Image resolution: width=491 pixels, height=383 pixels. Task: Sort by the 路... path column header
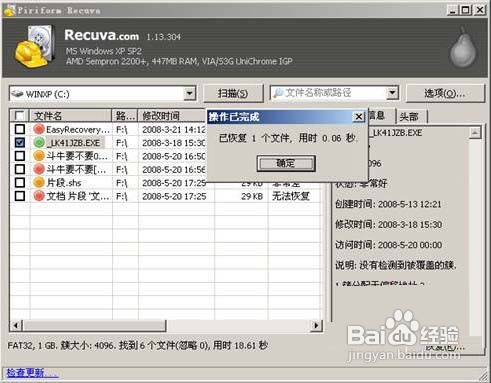[x=125, y=116]
